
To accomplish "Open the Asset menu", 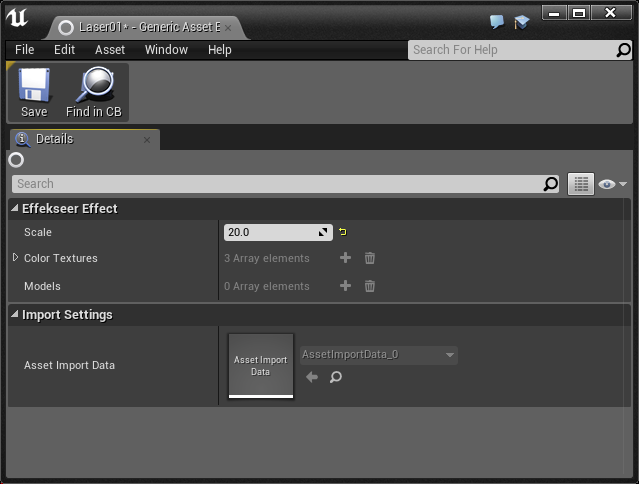I will coord(110,50).
